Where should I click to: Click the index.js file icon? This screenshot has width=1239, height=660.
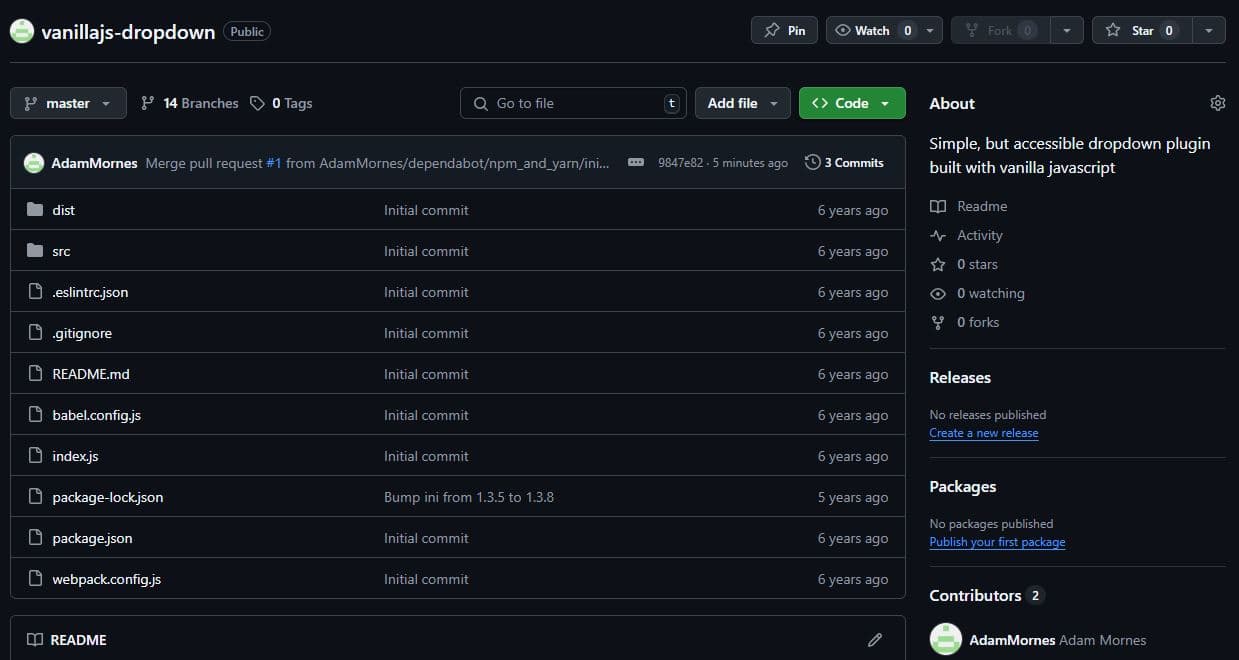click(x=35, y=456)
